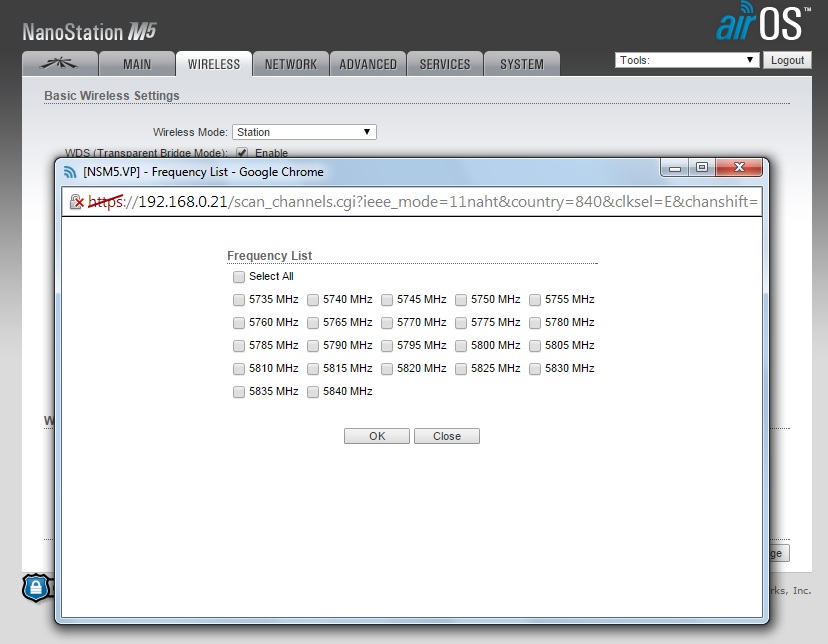Switch to the MAIN tab

(137, 64)
